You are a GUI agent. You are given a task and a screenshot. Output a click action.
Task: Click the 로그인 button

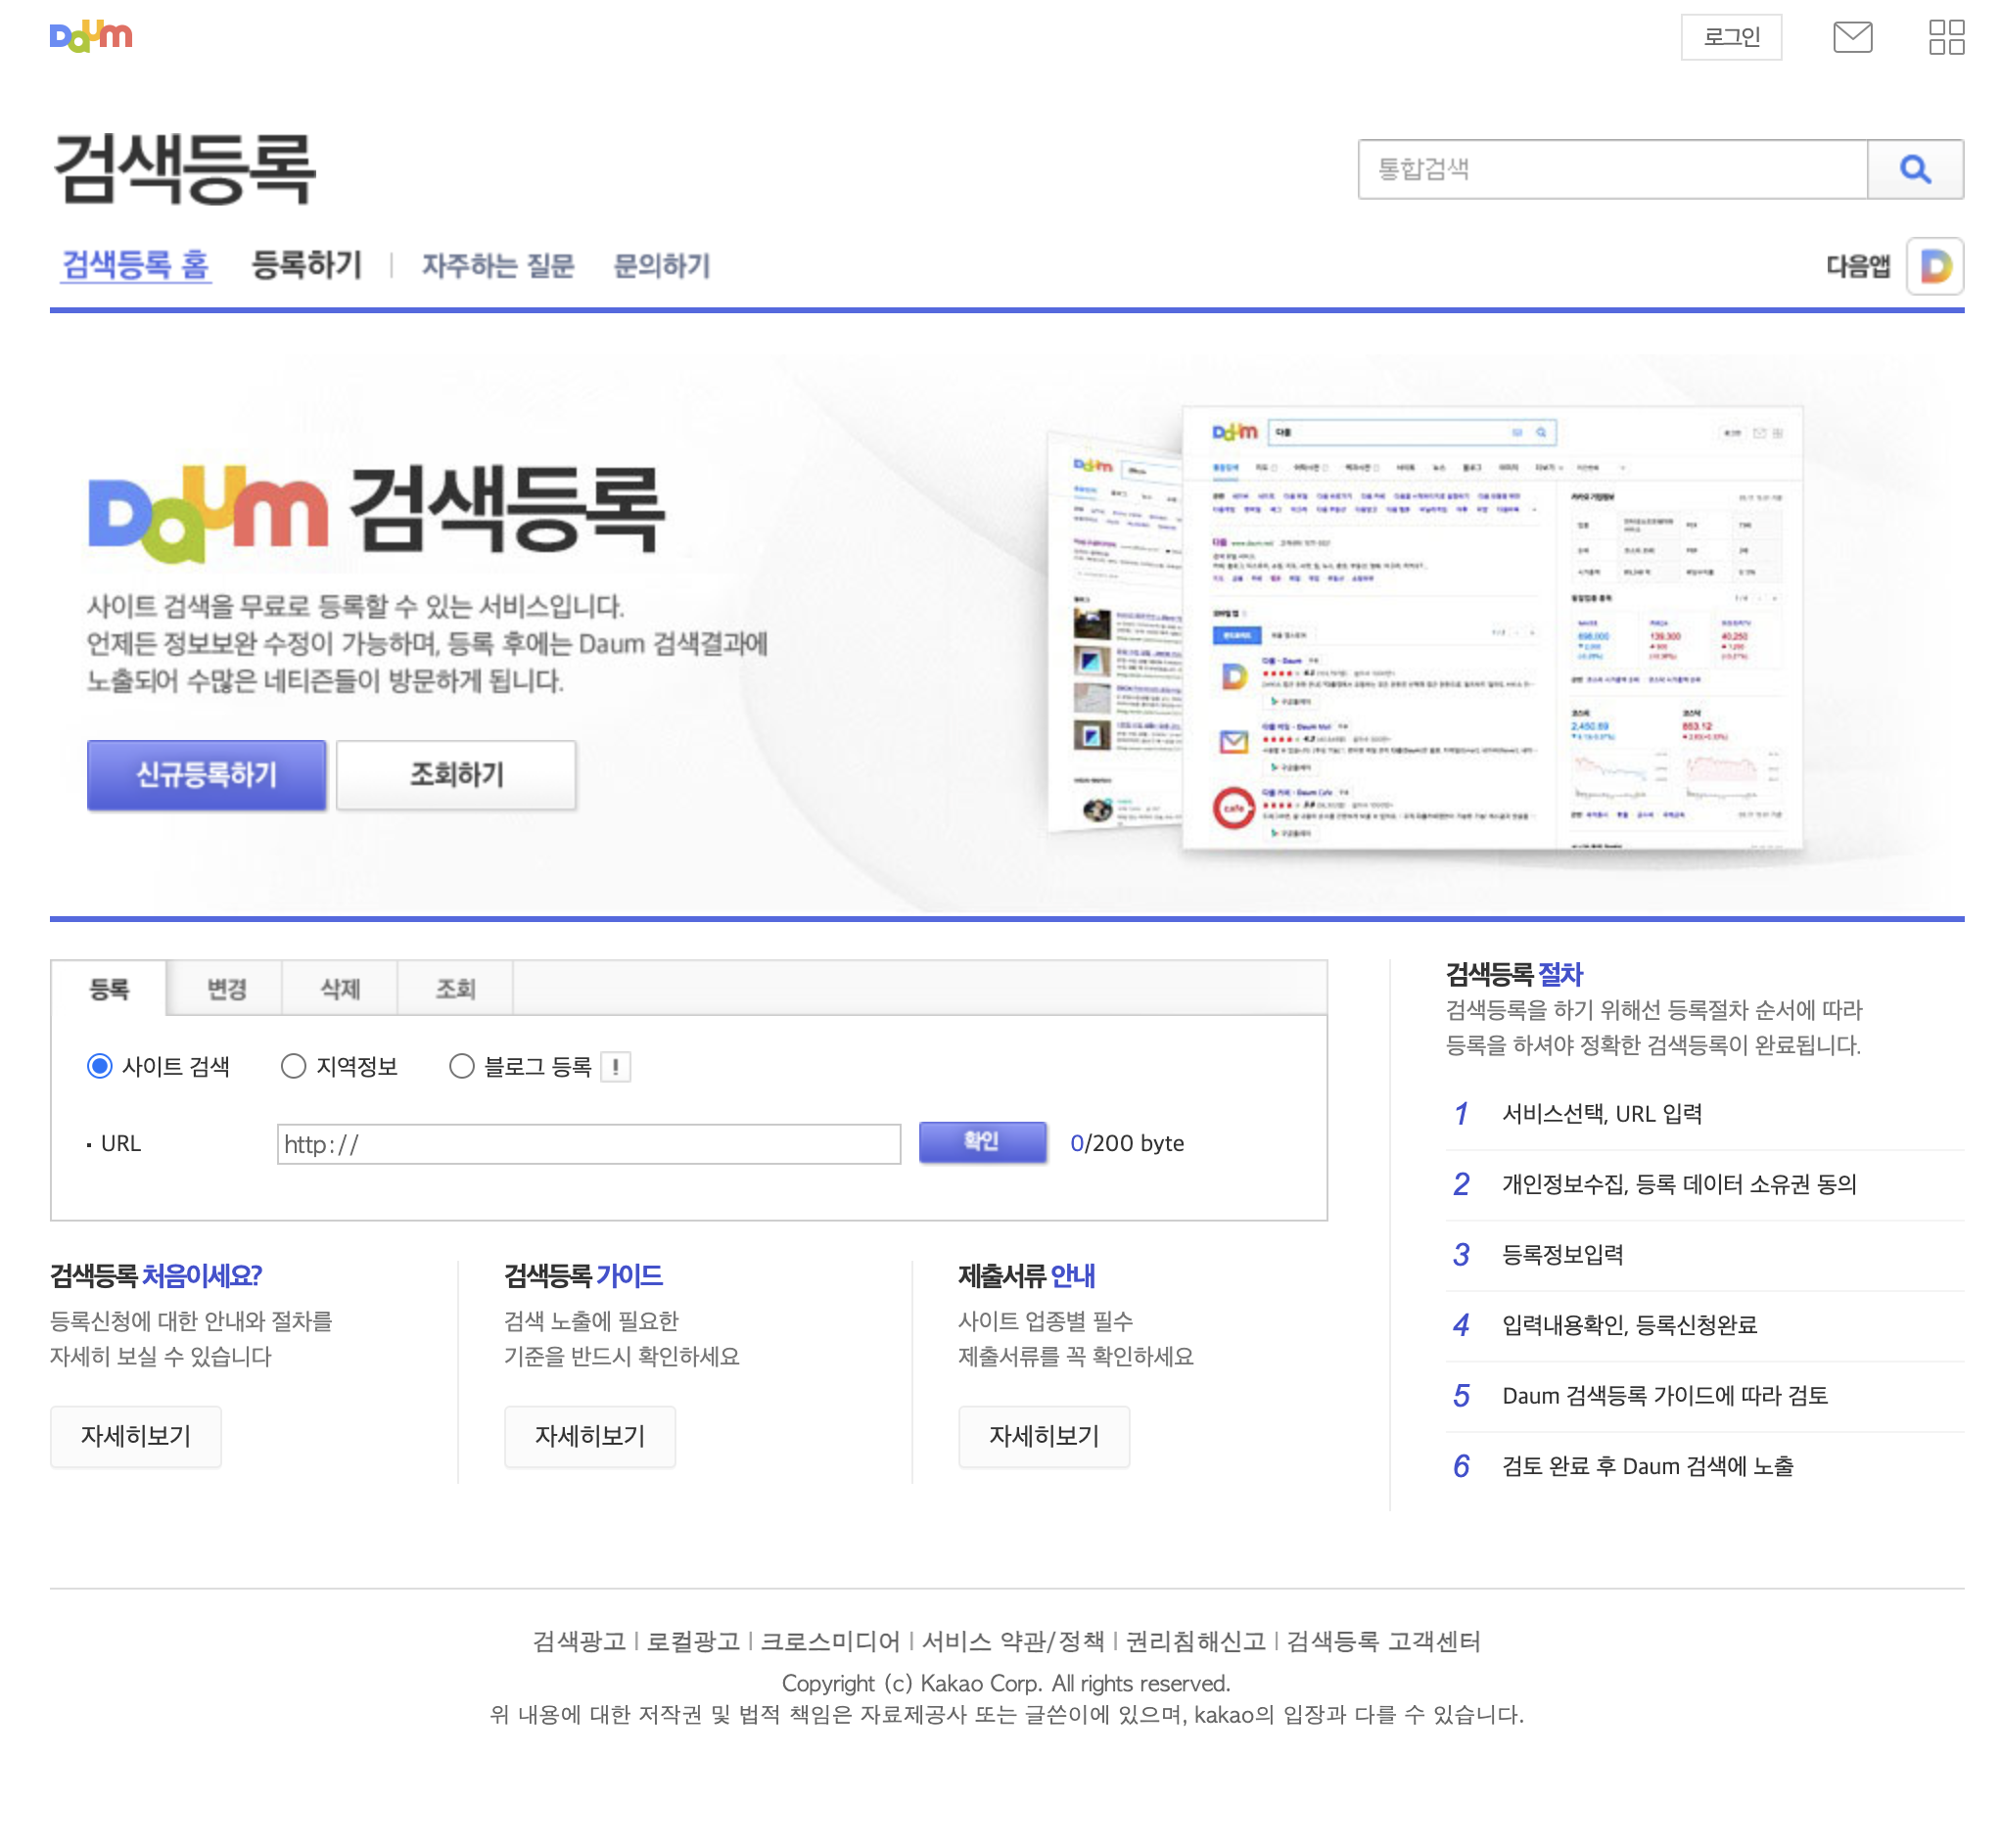[x=1730, y=37]
